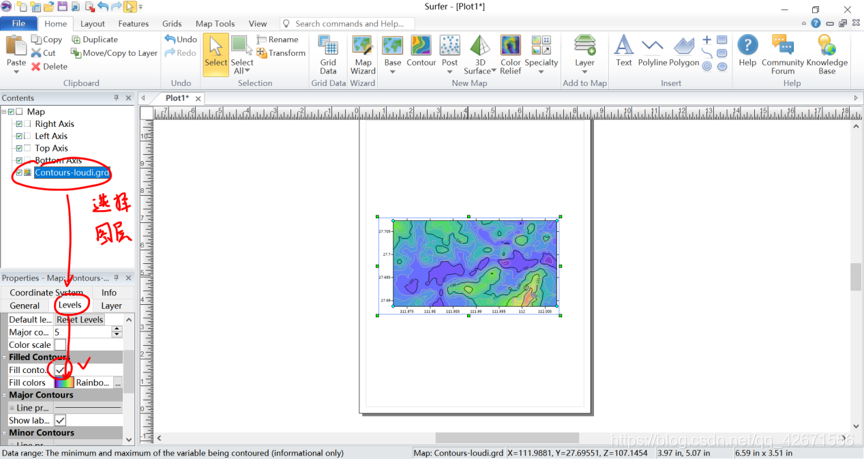Switch to the Grids ribbon tab
The image size is (864, 459).
(172, 24)
